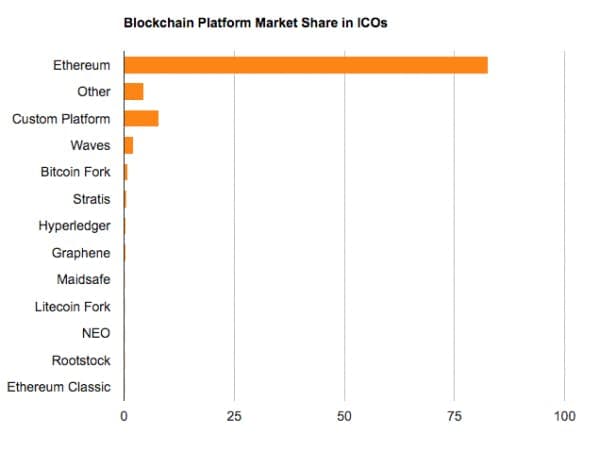The height and width of the screenshot is (451, 600).
Task: Click the Waves bar
Action: pos(129,145)
